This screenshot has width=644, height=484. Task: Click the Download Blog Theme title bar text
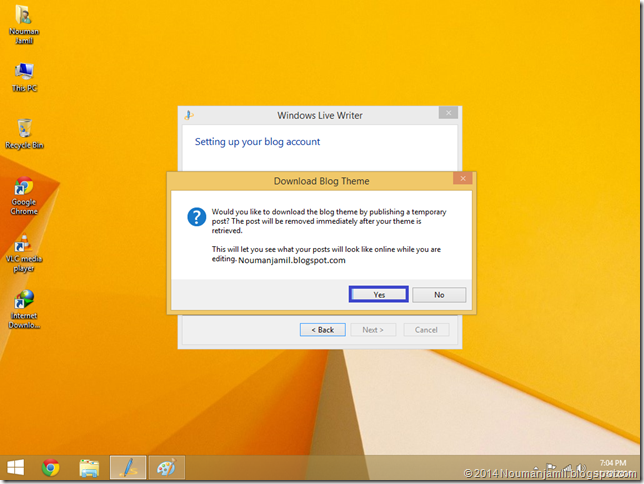click(x=322, y=181)
